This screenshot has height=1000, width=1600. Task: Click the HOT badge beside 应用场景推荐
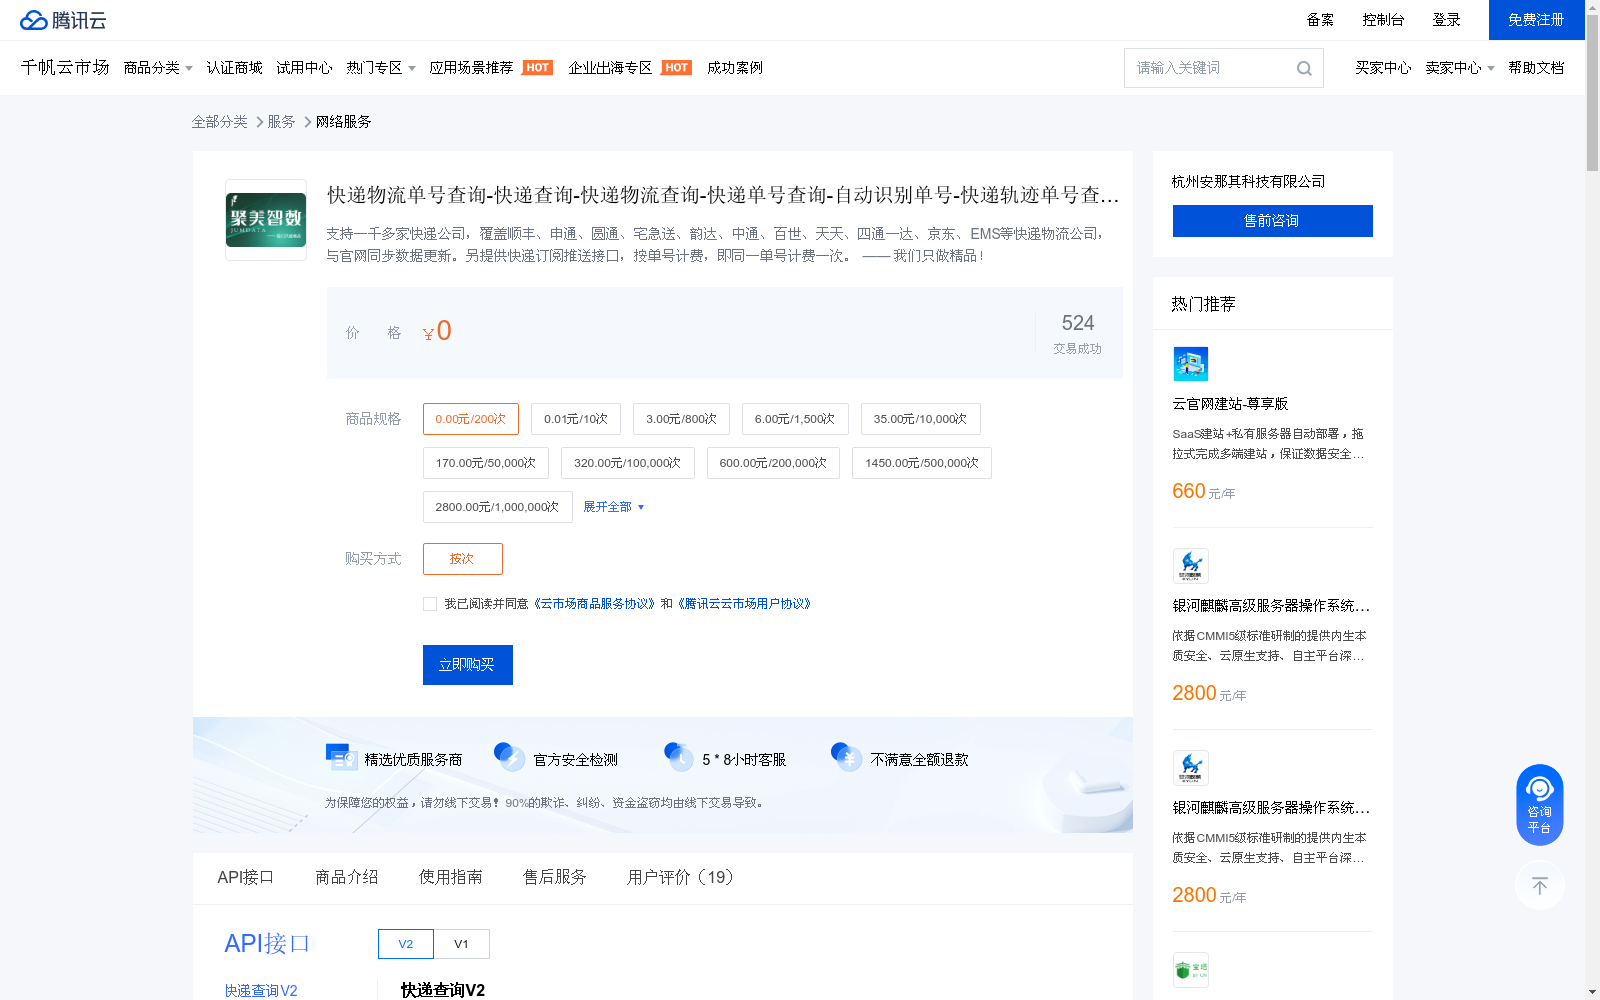(x=538, y=68)
